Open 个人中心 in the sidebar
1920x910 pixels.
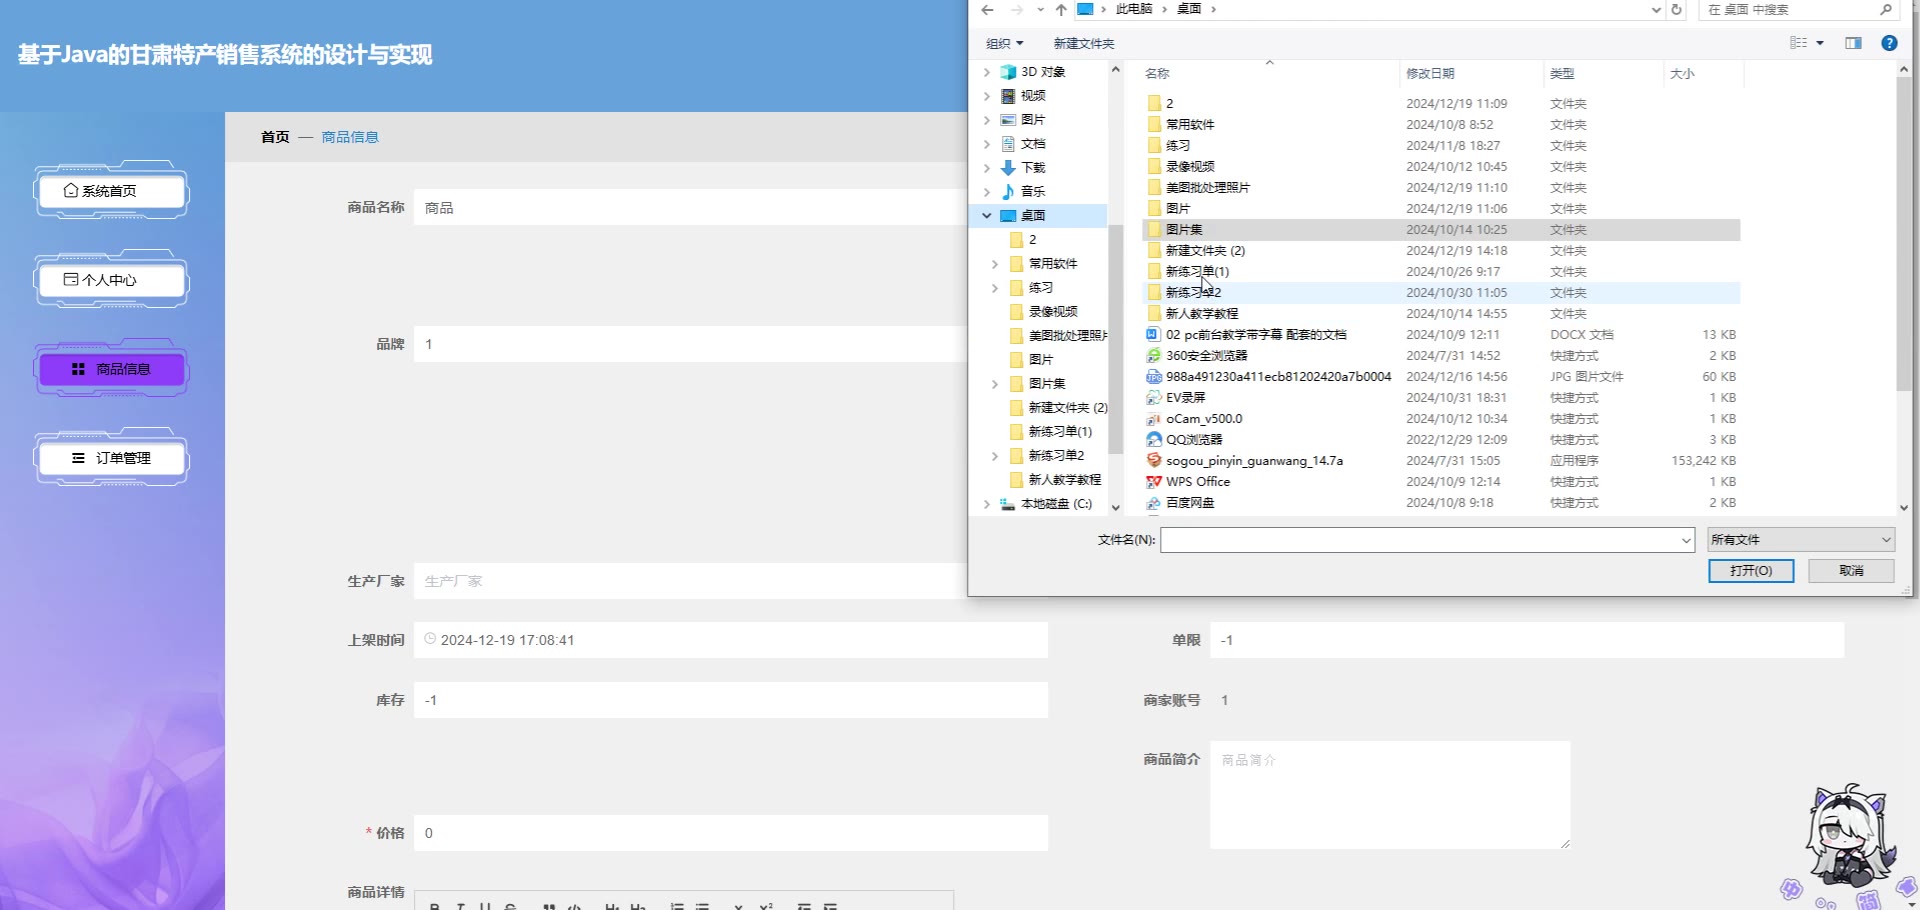click(x=112, y=280)
